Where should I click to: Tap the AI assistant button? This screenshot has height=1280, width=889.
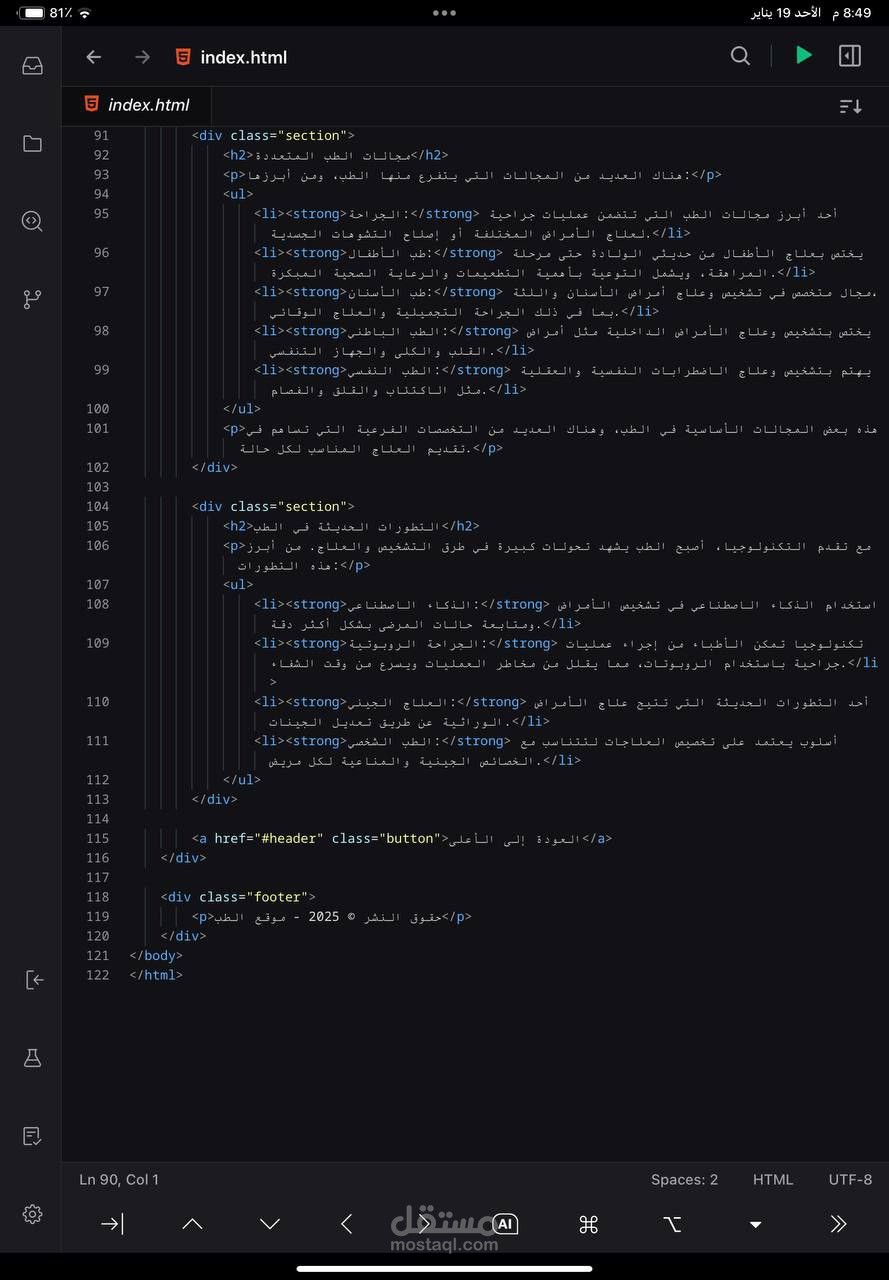tap(506, 1224)
